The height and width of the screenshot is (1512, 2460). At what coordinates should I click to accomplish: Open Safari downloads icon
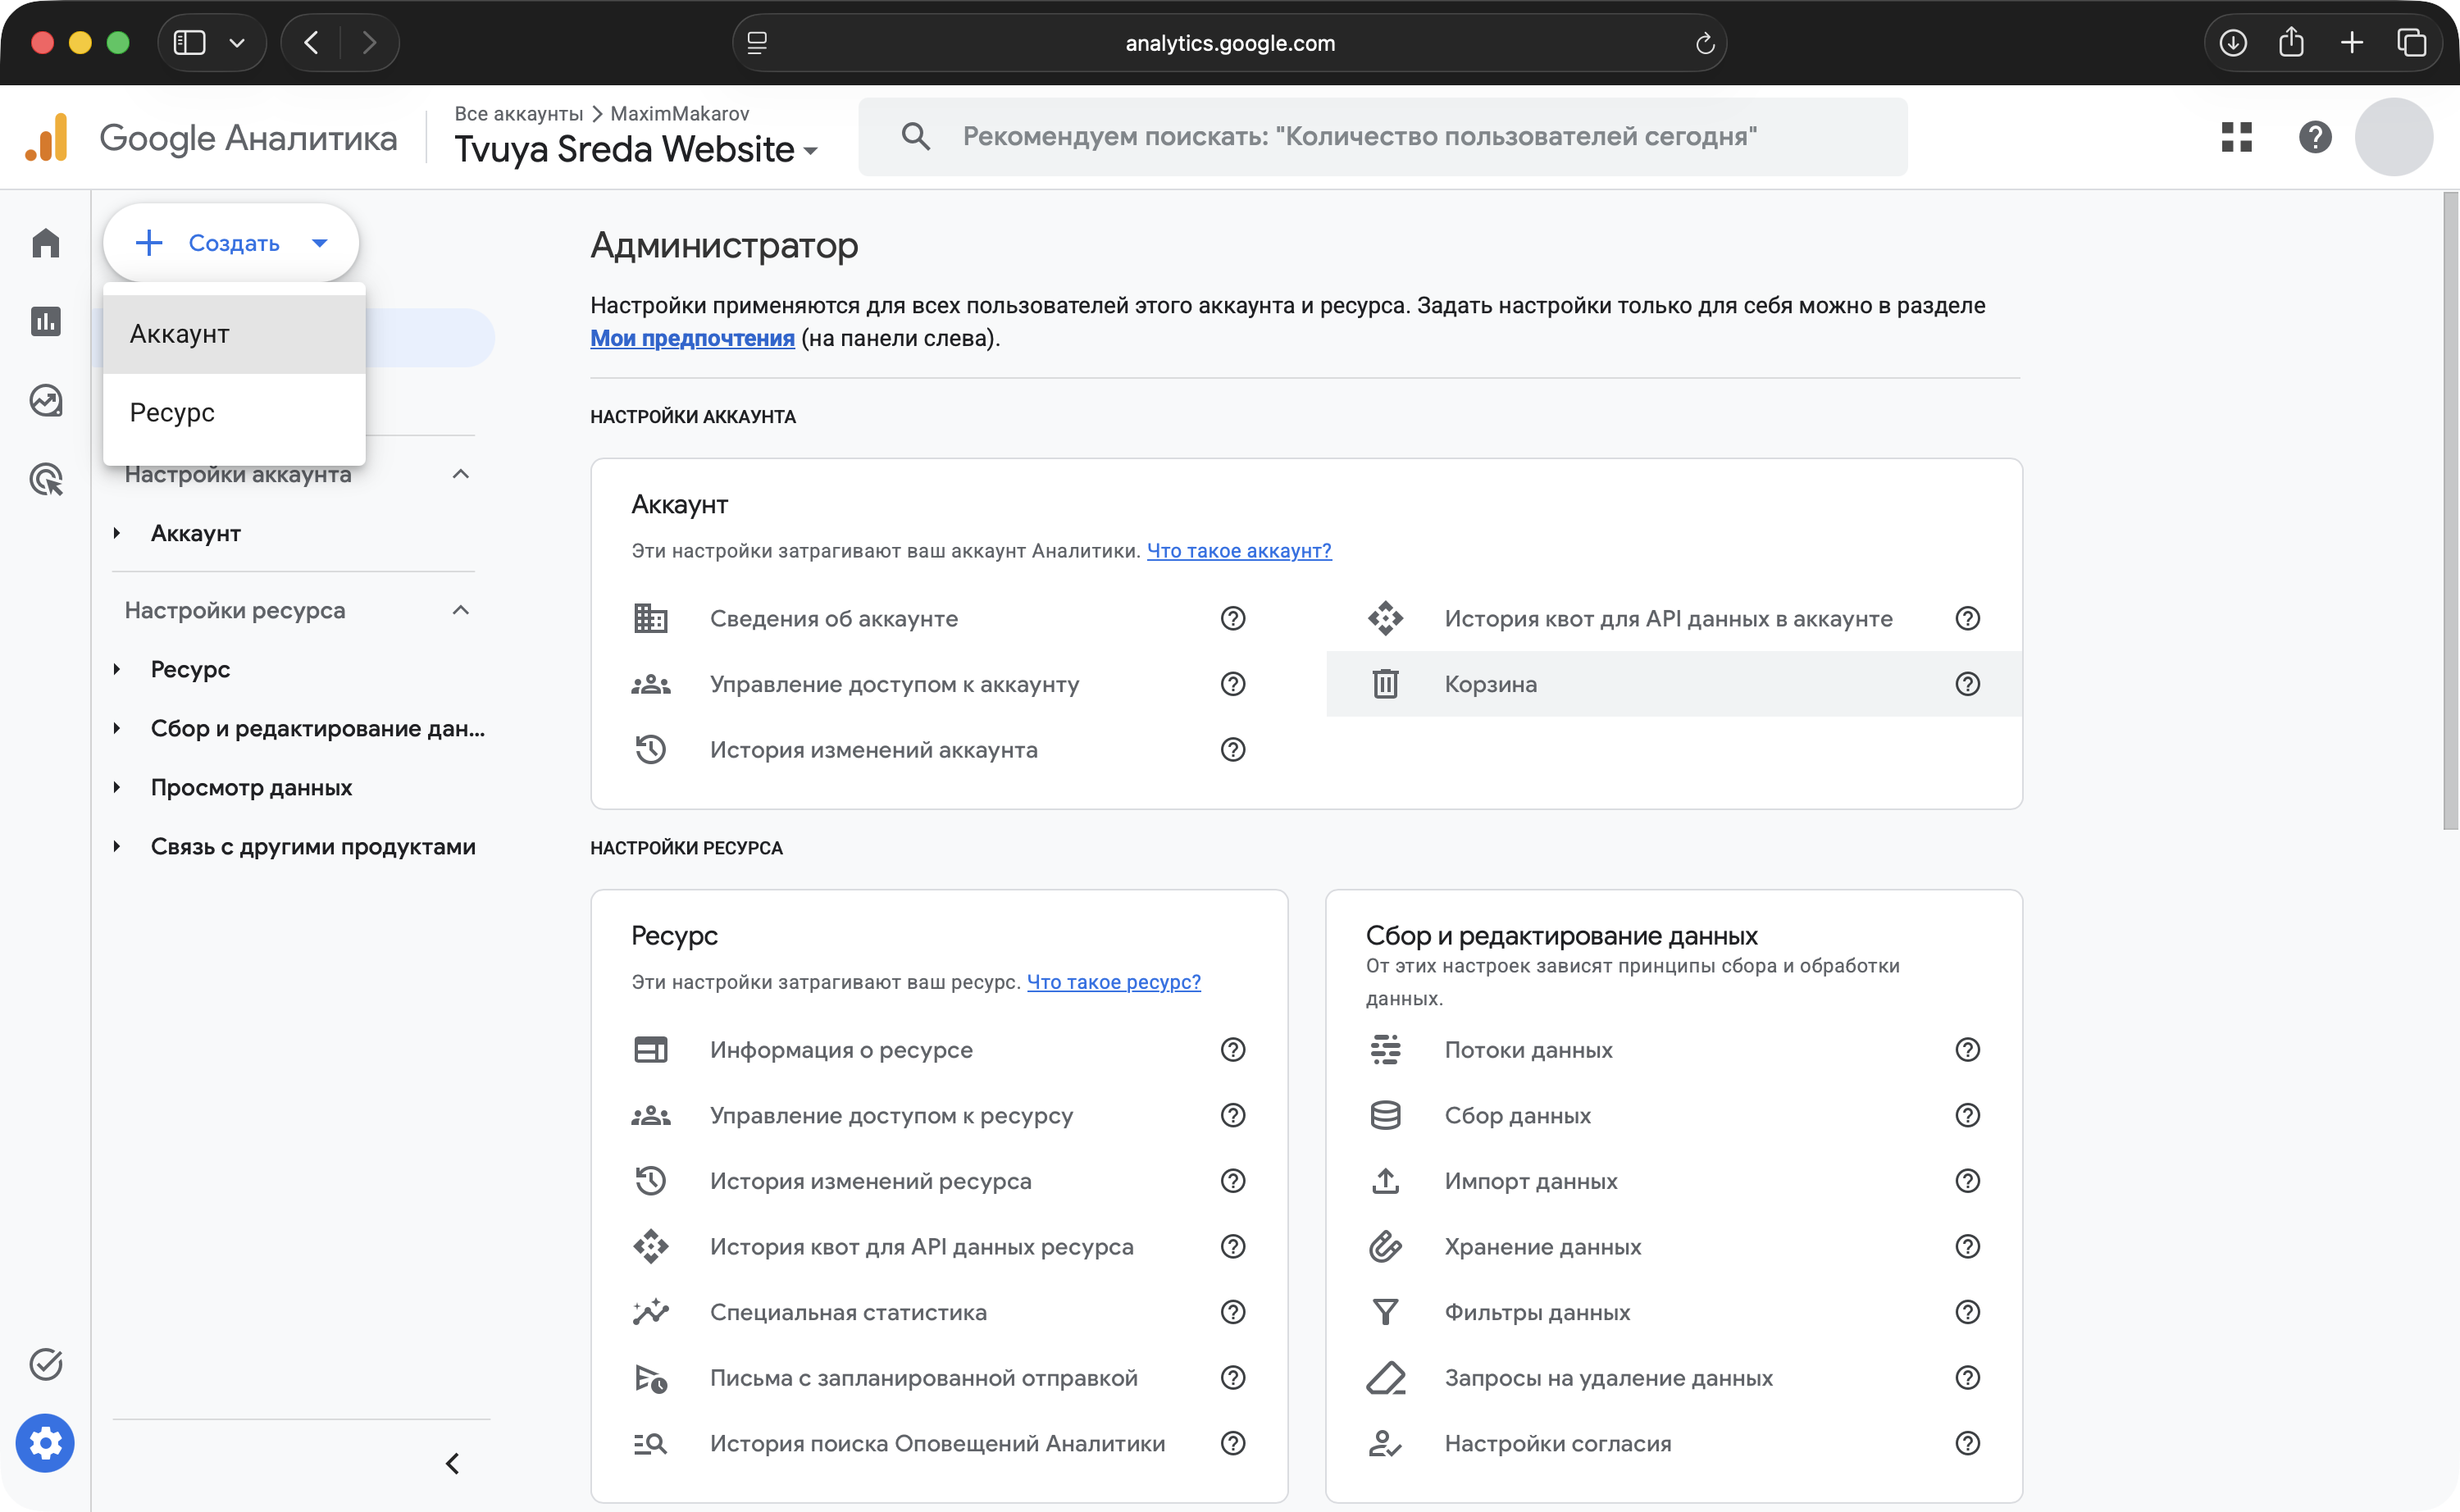coord(2233,43)
